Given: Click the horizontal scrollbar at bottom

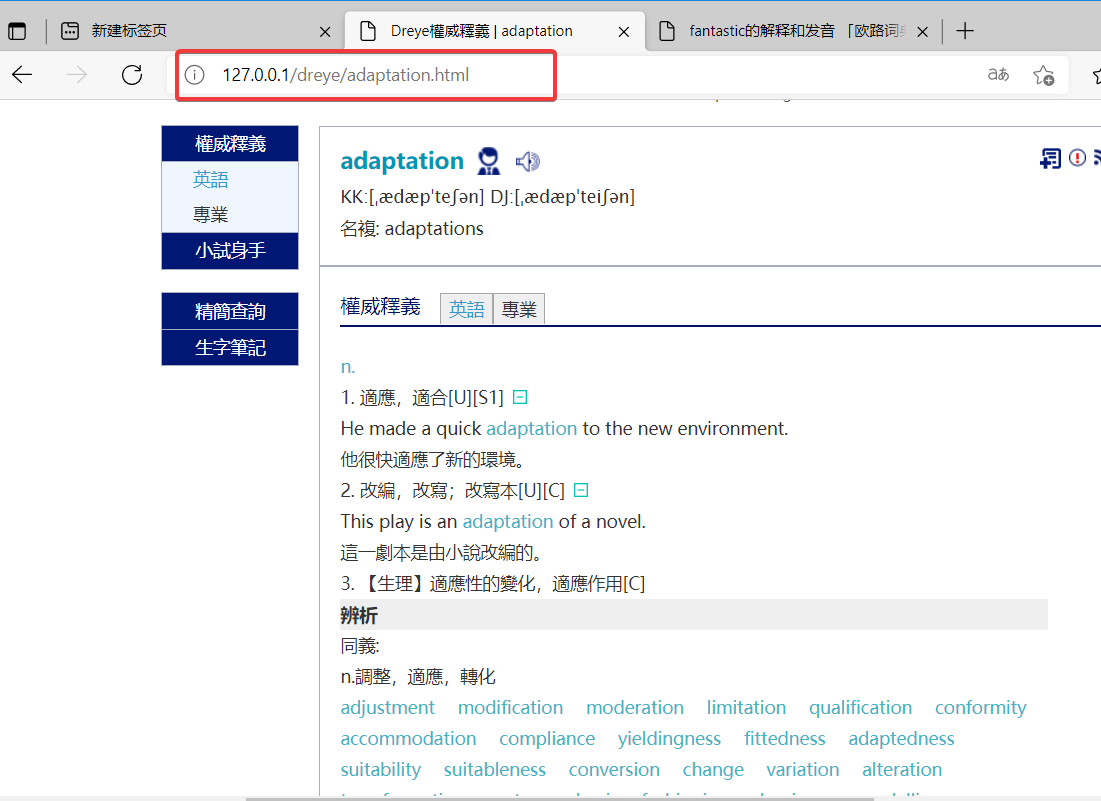Looking at the screenshot, I should click(560, 799).
